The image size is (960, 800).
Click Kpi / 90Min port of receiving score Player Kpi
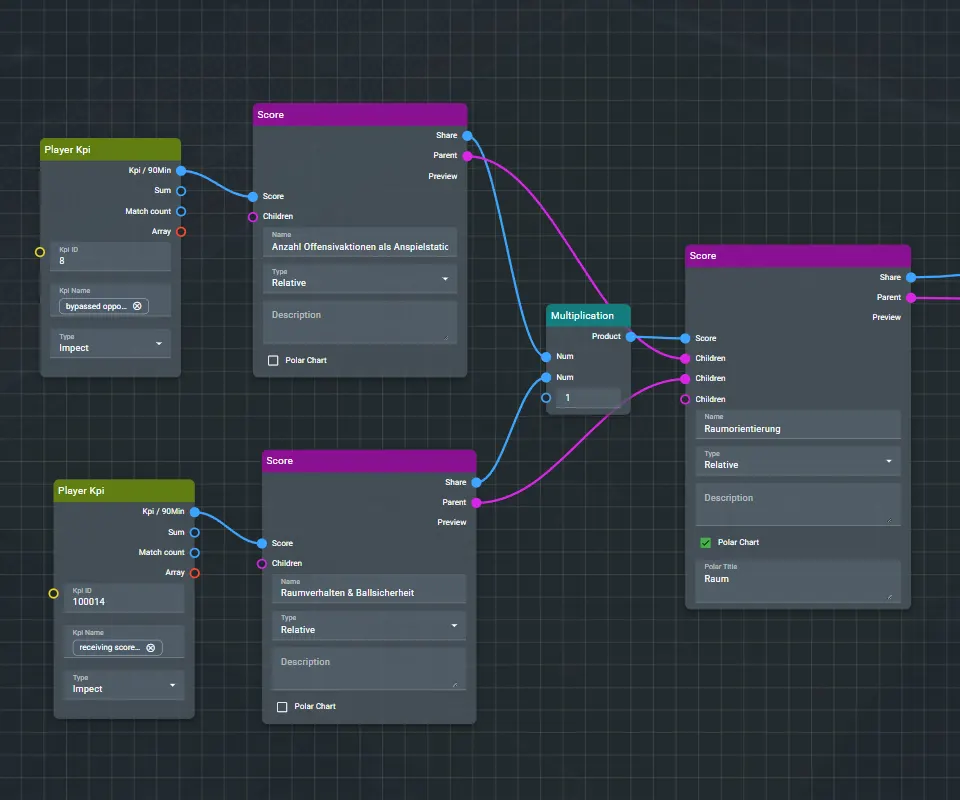click(195, 512)
